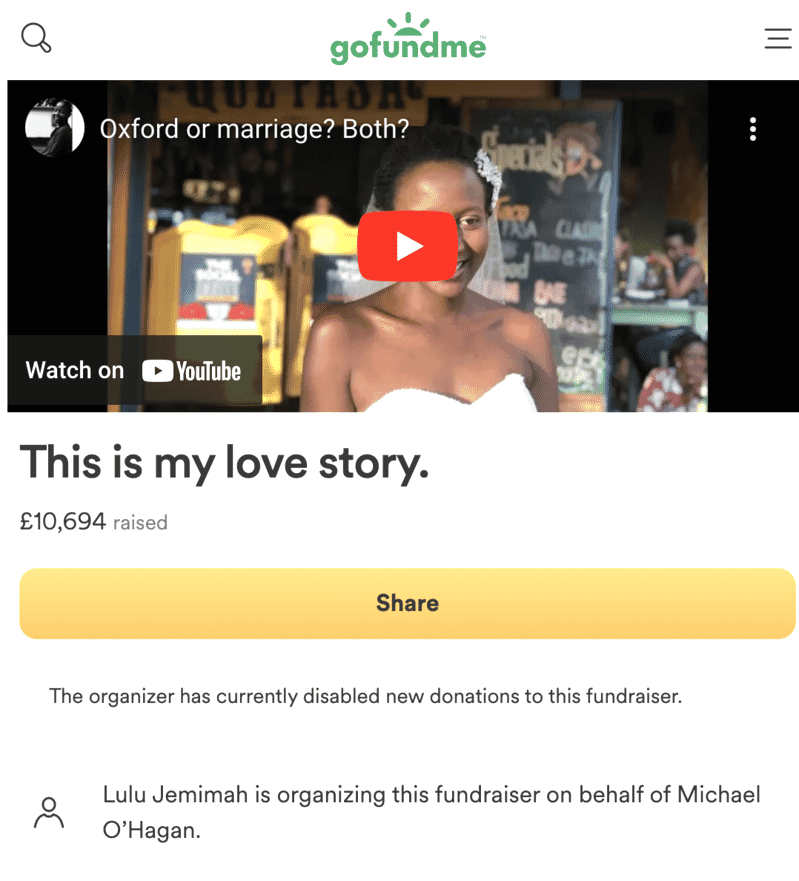
Task: Click the gofundme logo
Action: tap(408, 38)
